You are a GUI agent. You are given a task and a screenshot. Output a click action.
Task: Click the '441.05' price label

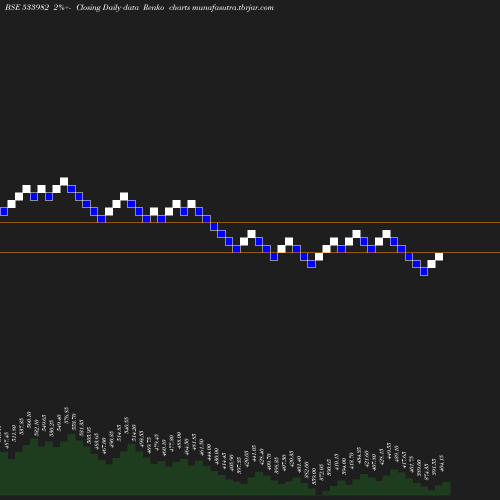[254, 452]
